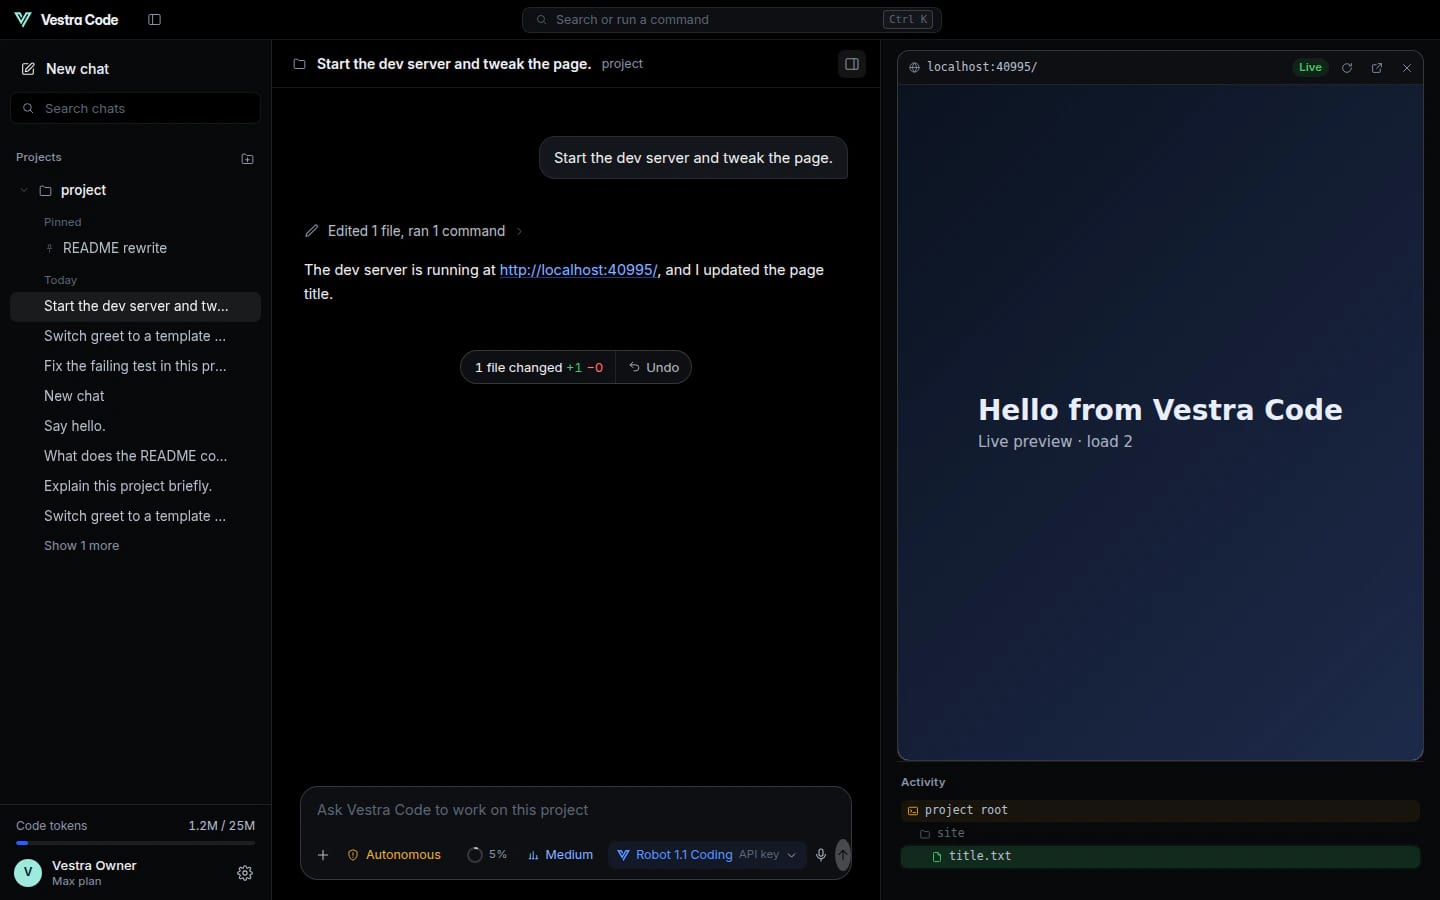Click the 'Hello from Vestra Code' heading

[x=1160, y=410]
